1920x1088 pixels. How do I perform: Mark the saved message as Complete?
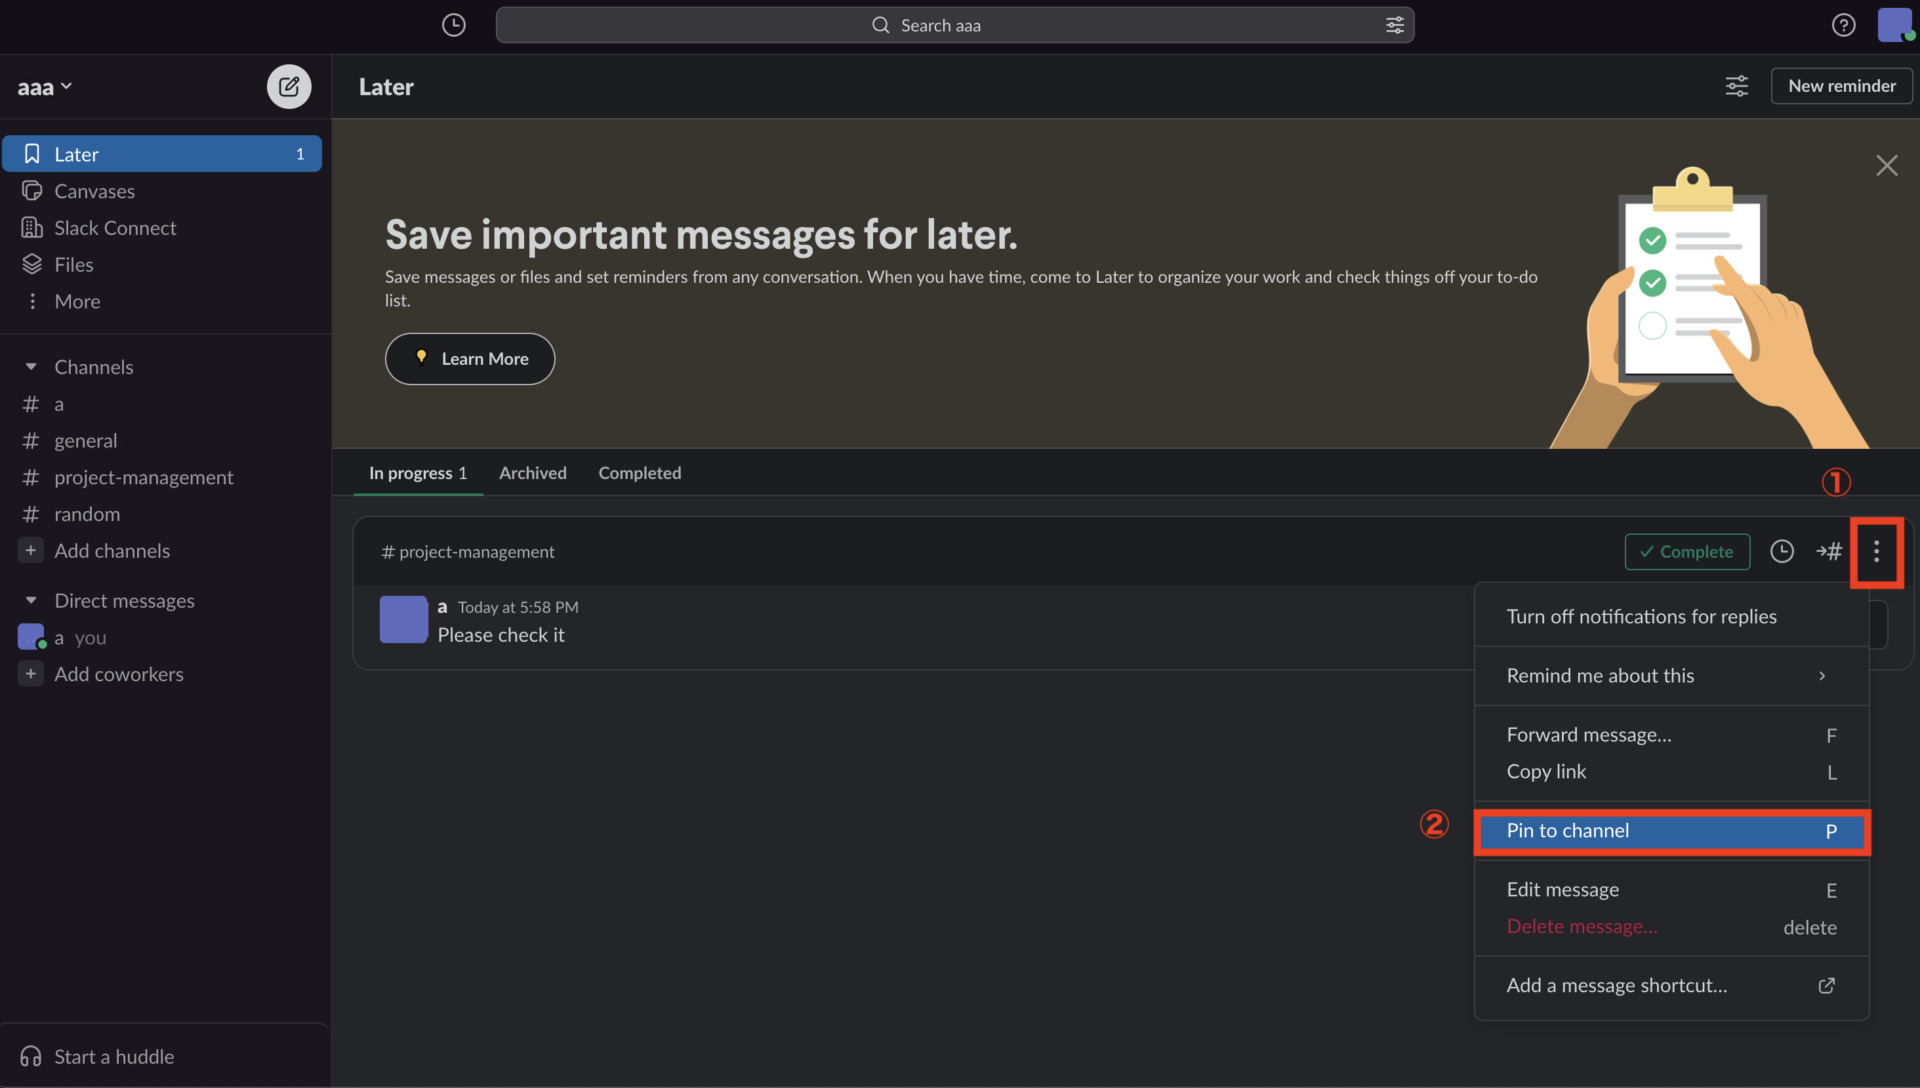coord(1687,551)
